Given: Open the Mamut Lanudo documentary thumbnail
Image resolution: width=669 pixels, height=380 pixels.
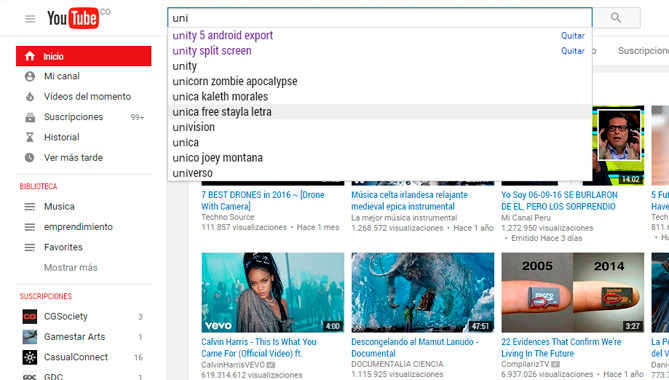Looking at the screenshot, I should (x=423, y=293).
